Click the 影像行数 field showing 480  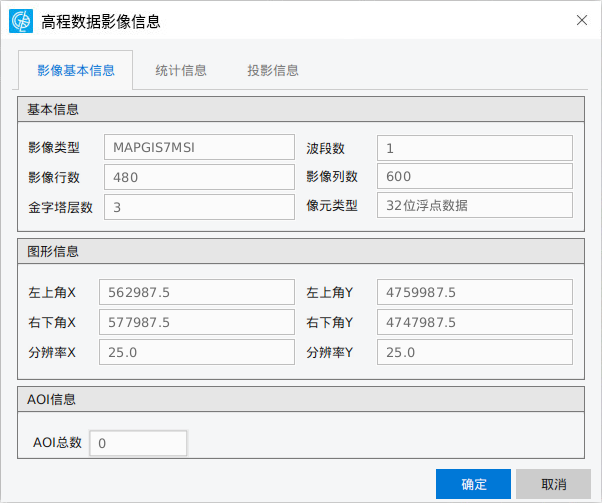[x=199, y=177]
